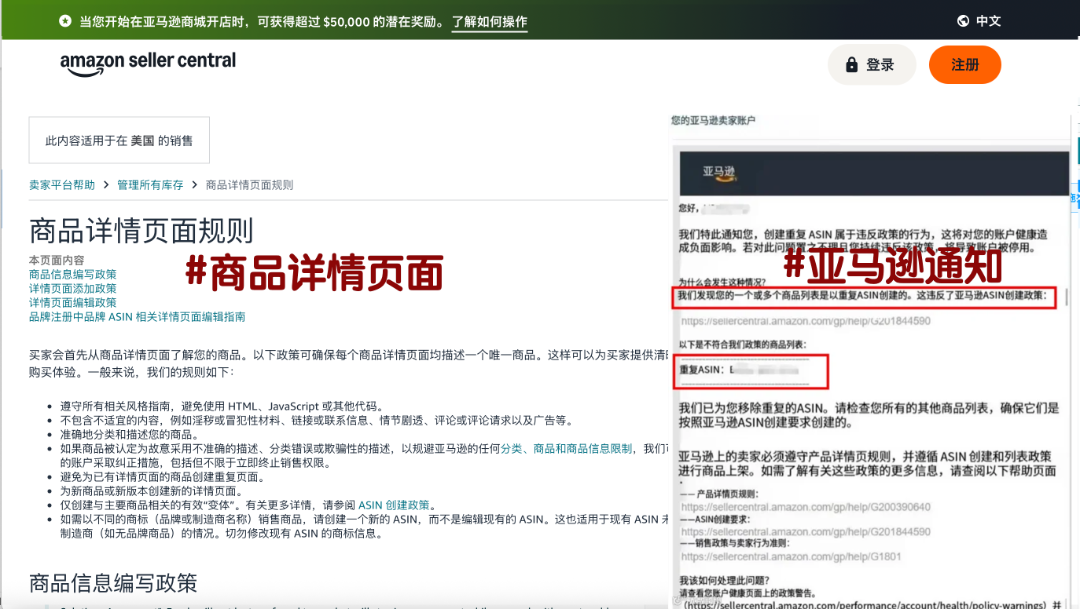
Task: Open the G201844590 help URL under the policy notice
Action: (x=805, y=321)
